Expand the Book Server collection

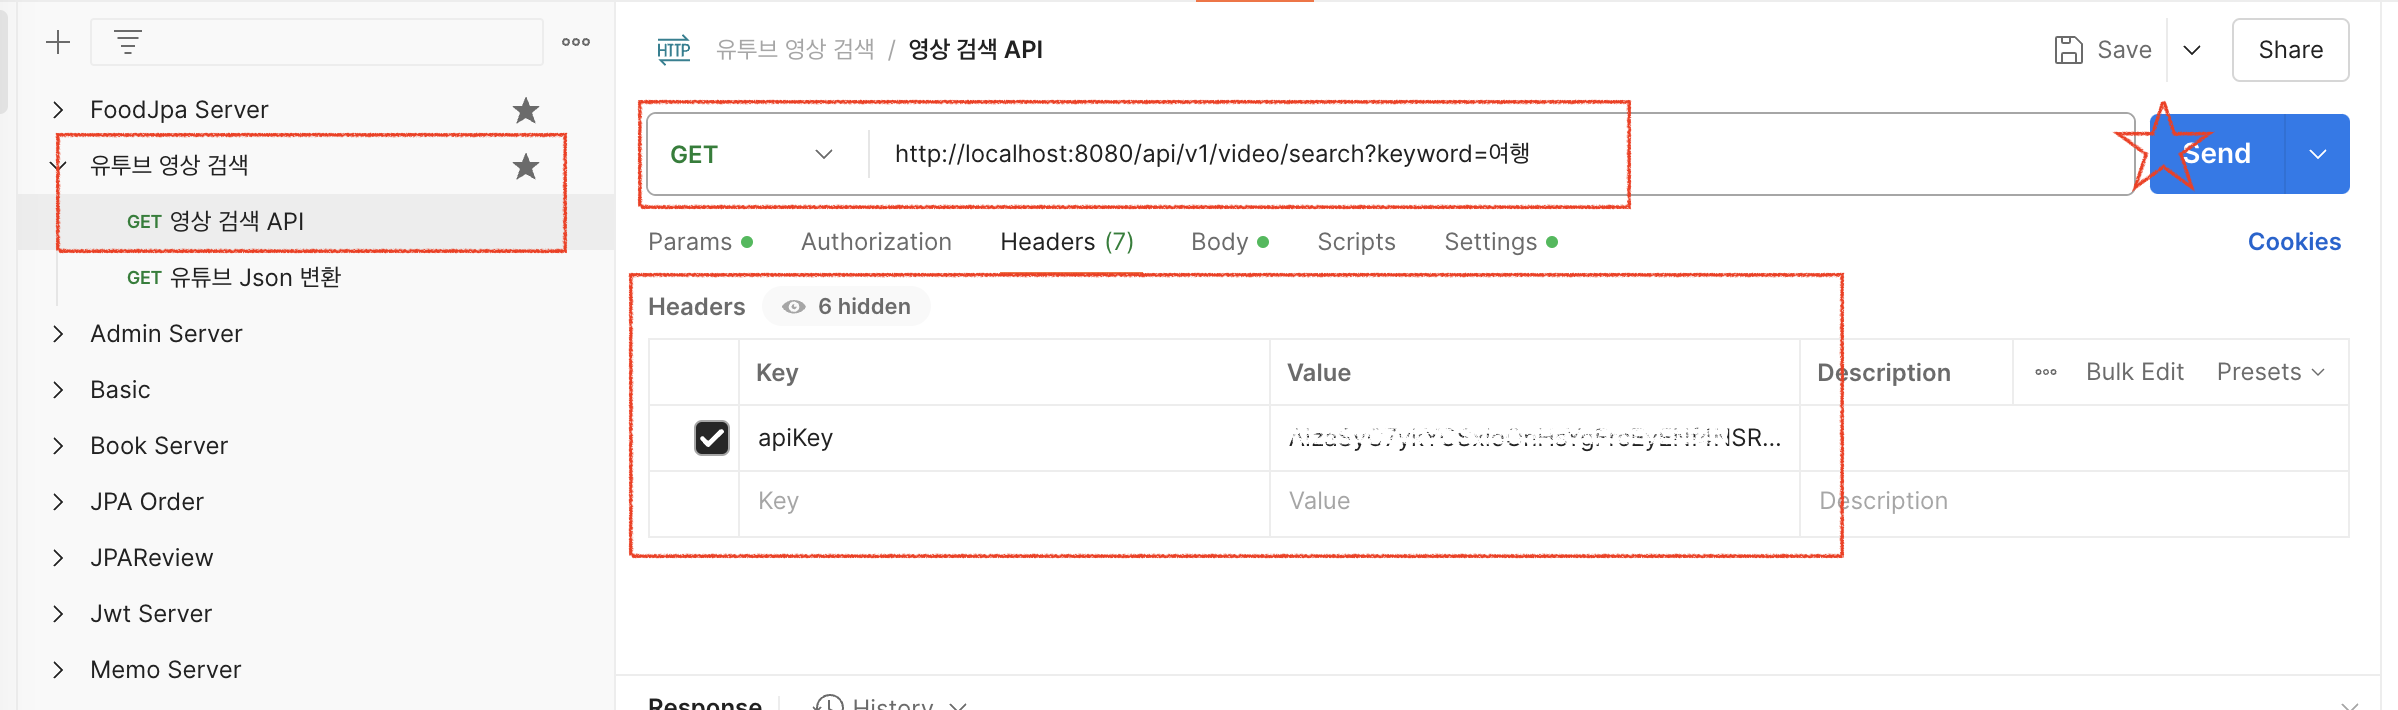tap(58, 446)
